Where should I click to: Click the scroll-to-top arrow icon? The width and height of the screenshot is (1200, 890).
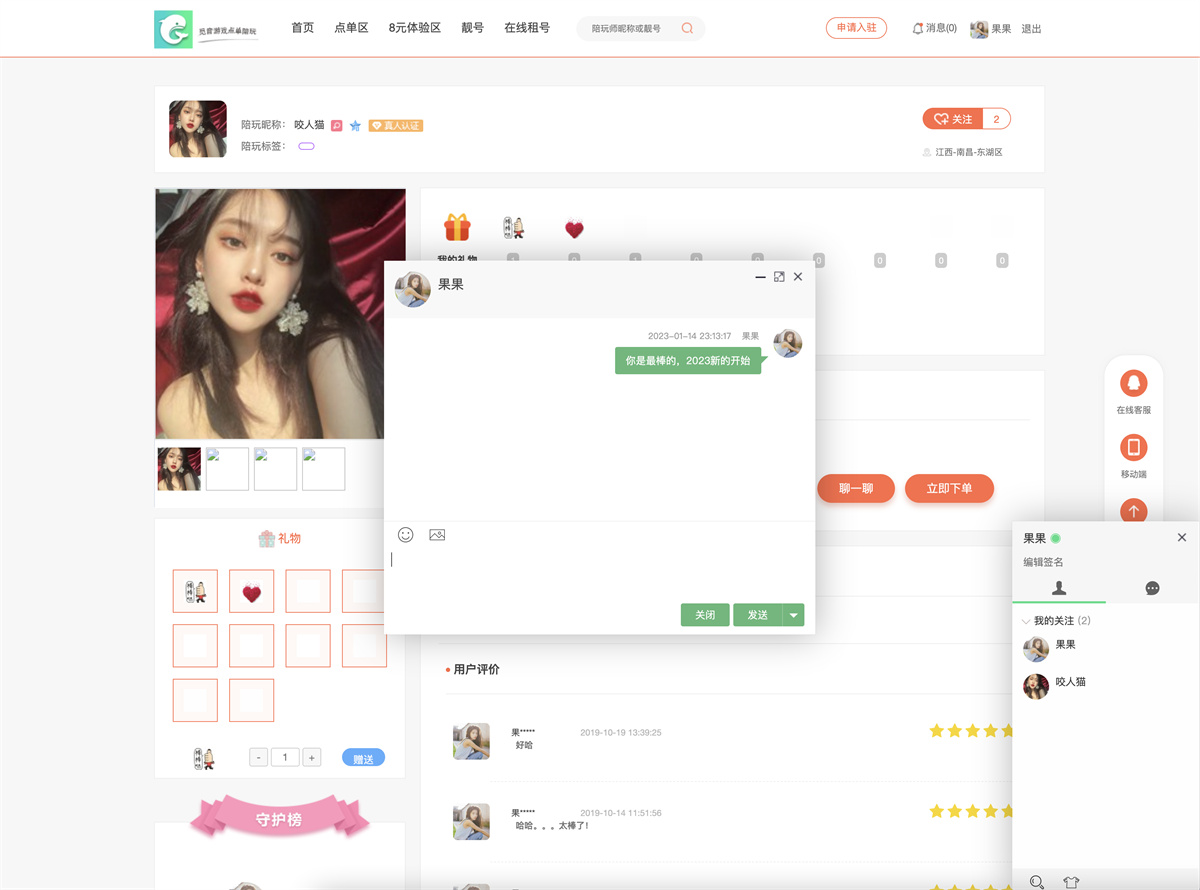(x=1133, y=511)
